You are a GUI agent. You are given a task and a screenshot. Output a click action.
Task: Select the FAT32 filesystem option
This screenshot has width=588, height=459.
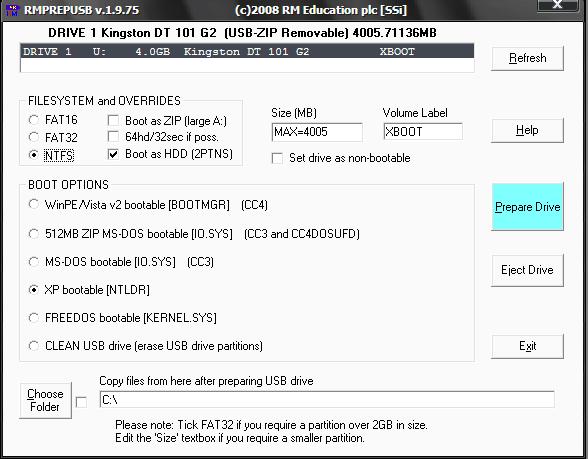point(34,137)
